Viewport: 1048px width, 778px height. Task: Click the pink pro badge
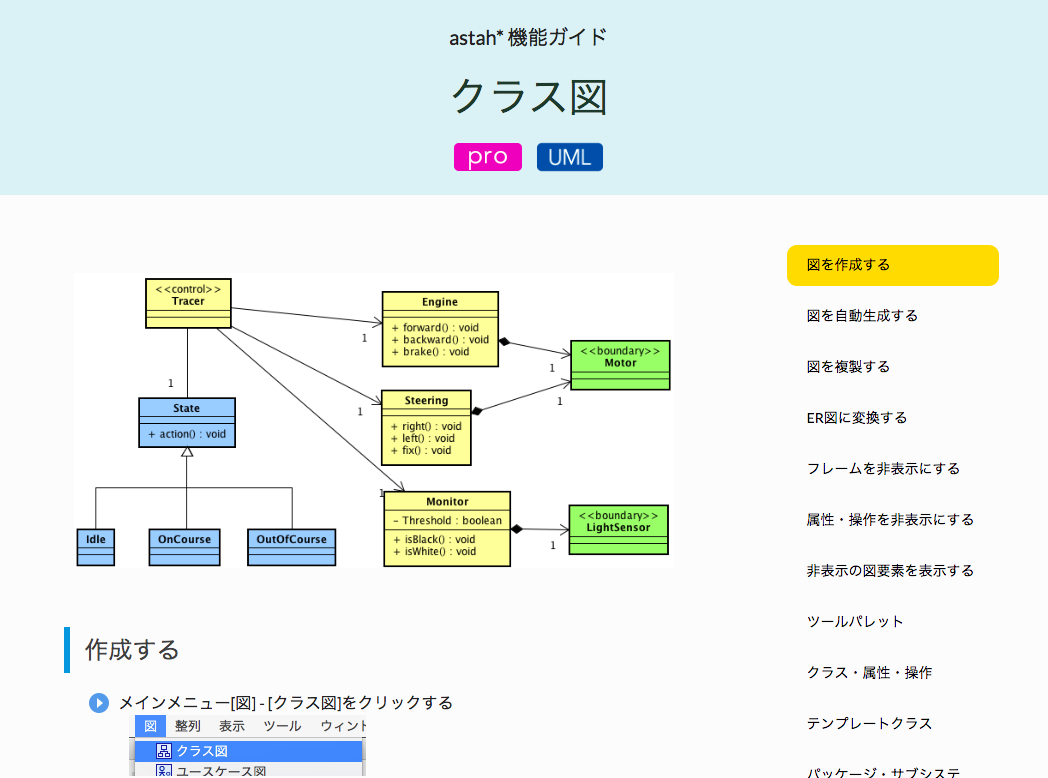click(x=488, y=157)
